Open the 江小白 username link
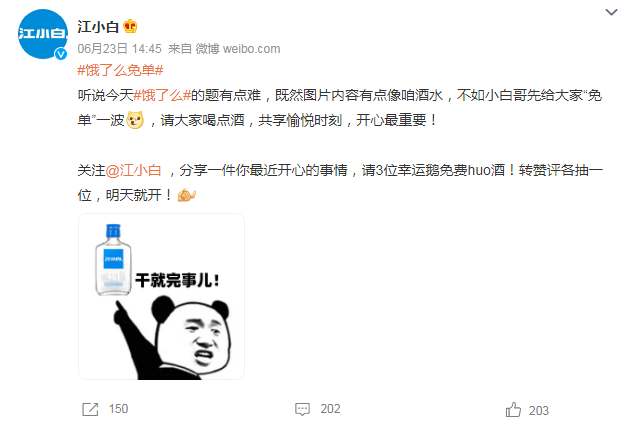Screen dimensions: 619x427 tap(98, 27)
